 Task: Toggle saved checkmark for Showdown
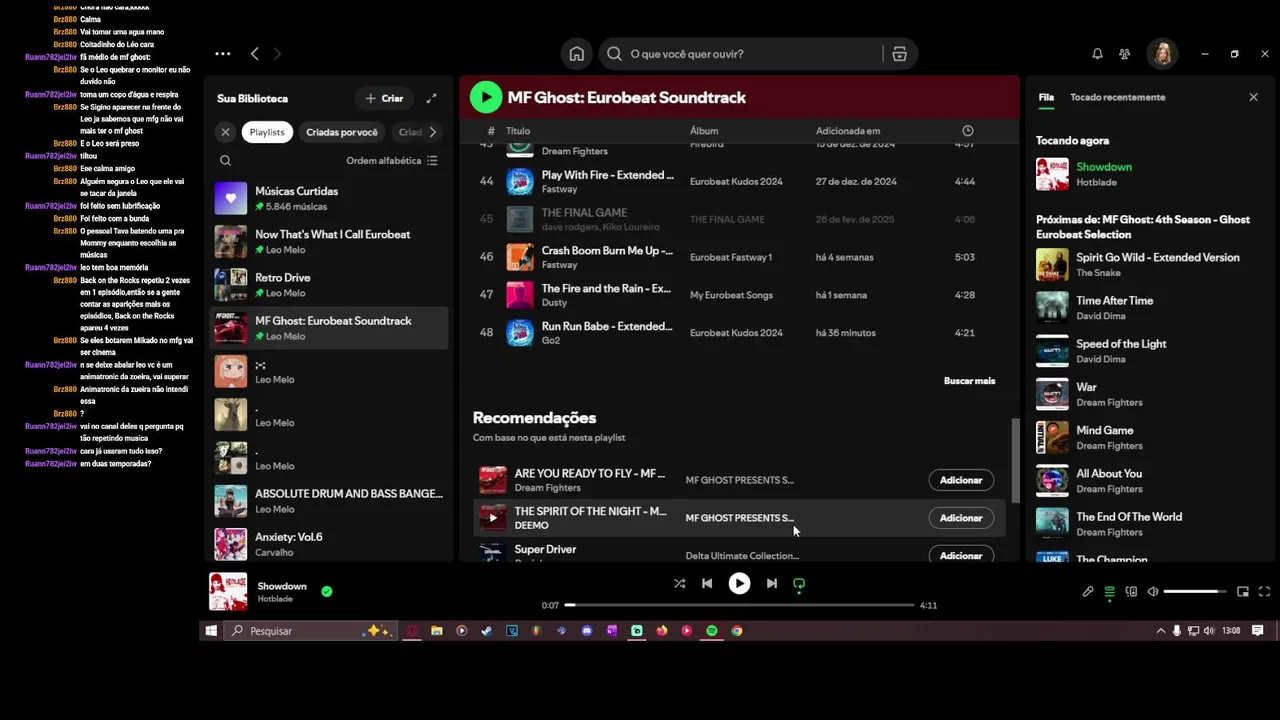(x=326, y=591)
